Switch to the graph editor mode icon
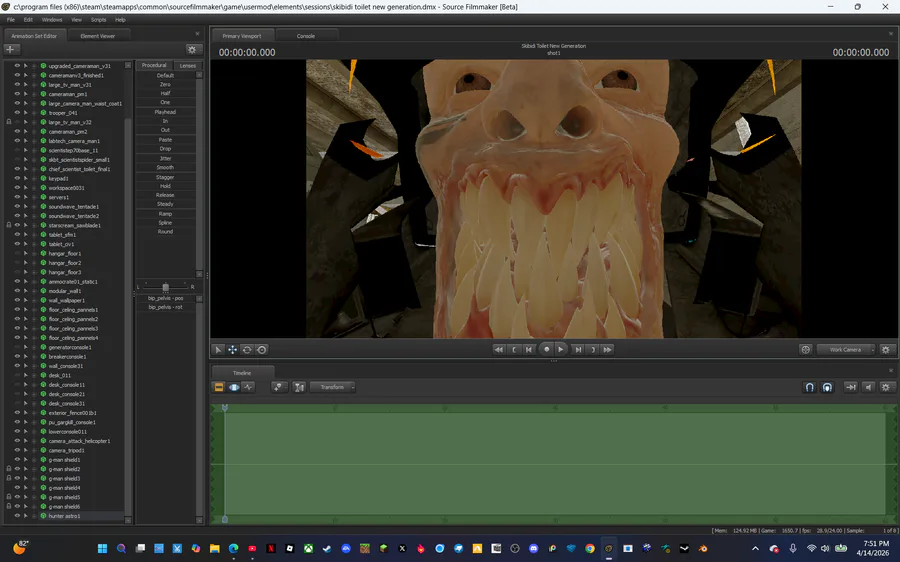900x562 pixels. [248, 387]
